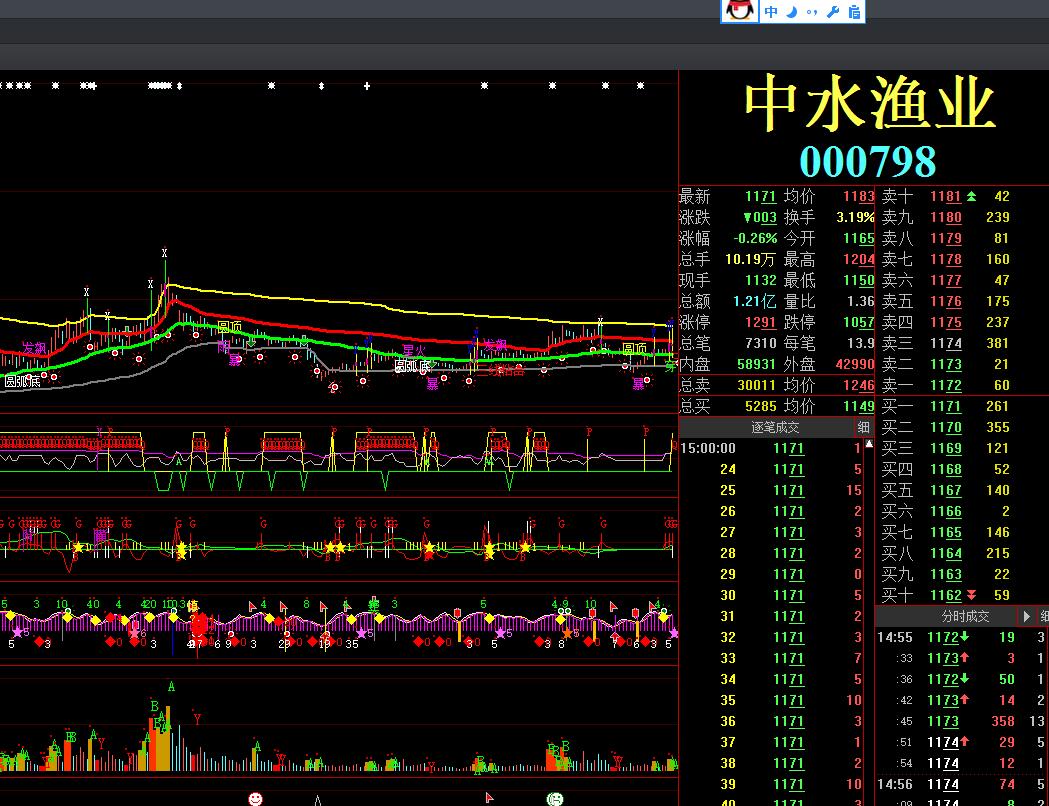Open 细 detail button next to 分时成交
This screenshot has width=1049, height=806.
click(1044, 616)
